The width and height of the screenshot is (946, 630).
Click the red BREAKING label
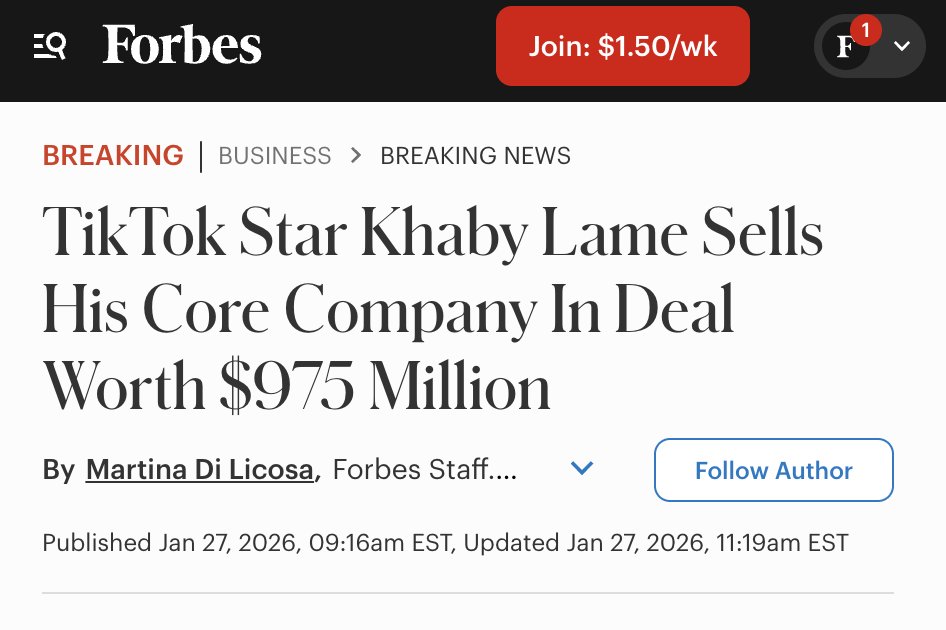click(x=113, y=156)
